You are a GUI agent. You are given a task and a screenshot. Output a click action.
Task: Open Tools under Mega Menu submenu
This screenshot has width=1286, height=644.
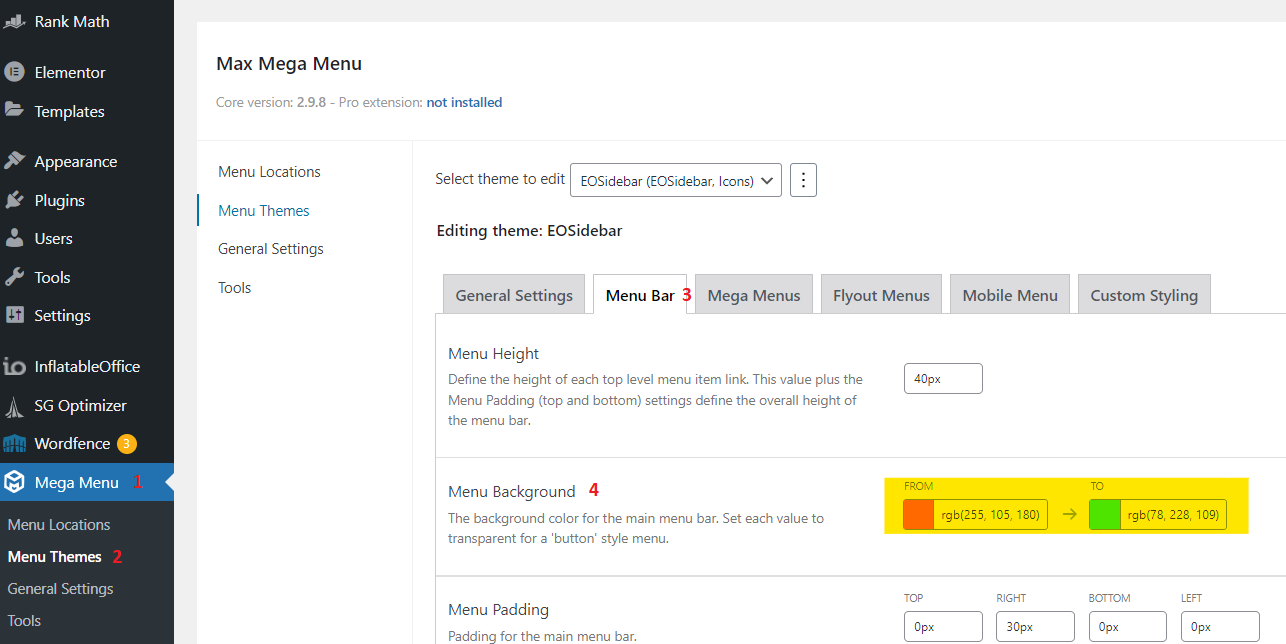[x=24, y=620]
